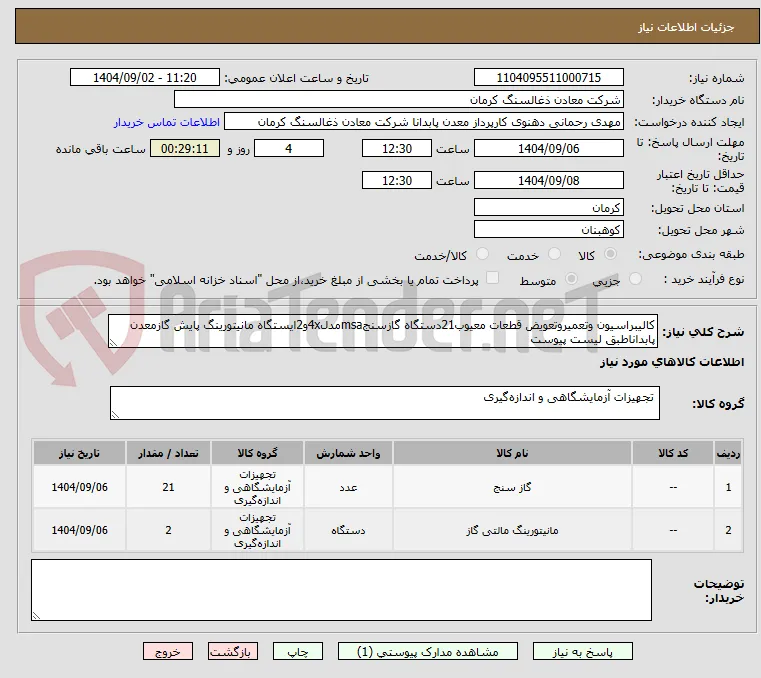This screenshot has height=678, width=761.
Task: Click the countdown timer 00:29:11 field
Action: (x=184, y=149)
